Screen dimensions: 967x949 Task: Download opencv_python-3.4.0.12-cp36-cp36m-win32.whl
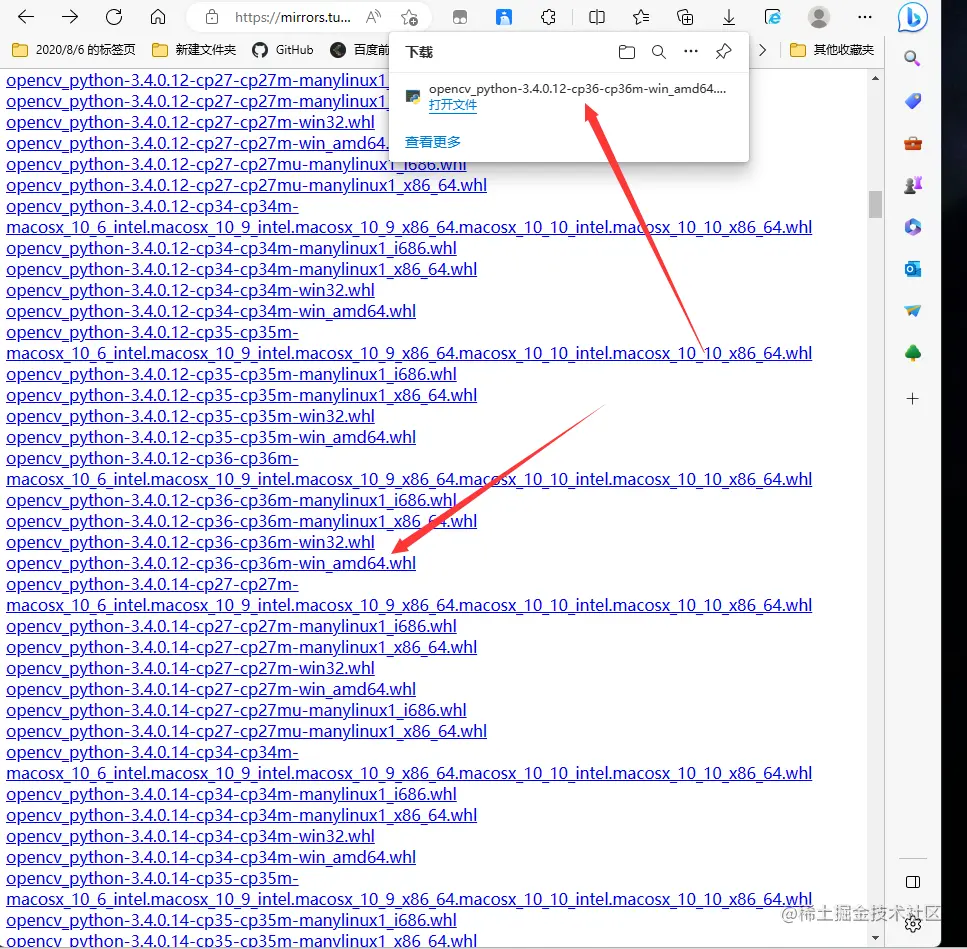190,542
